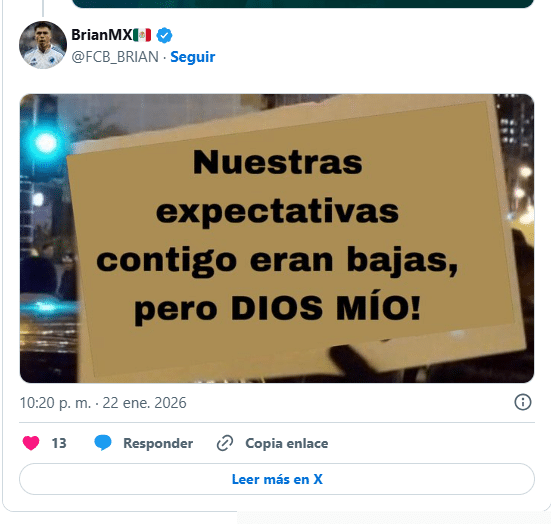Click the blue reply speech bubble icon

(103, 443)
